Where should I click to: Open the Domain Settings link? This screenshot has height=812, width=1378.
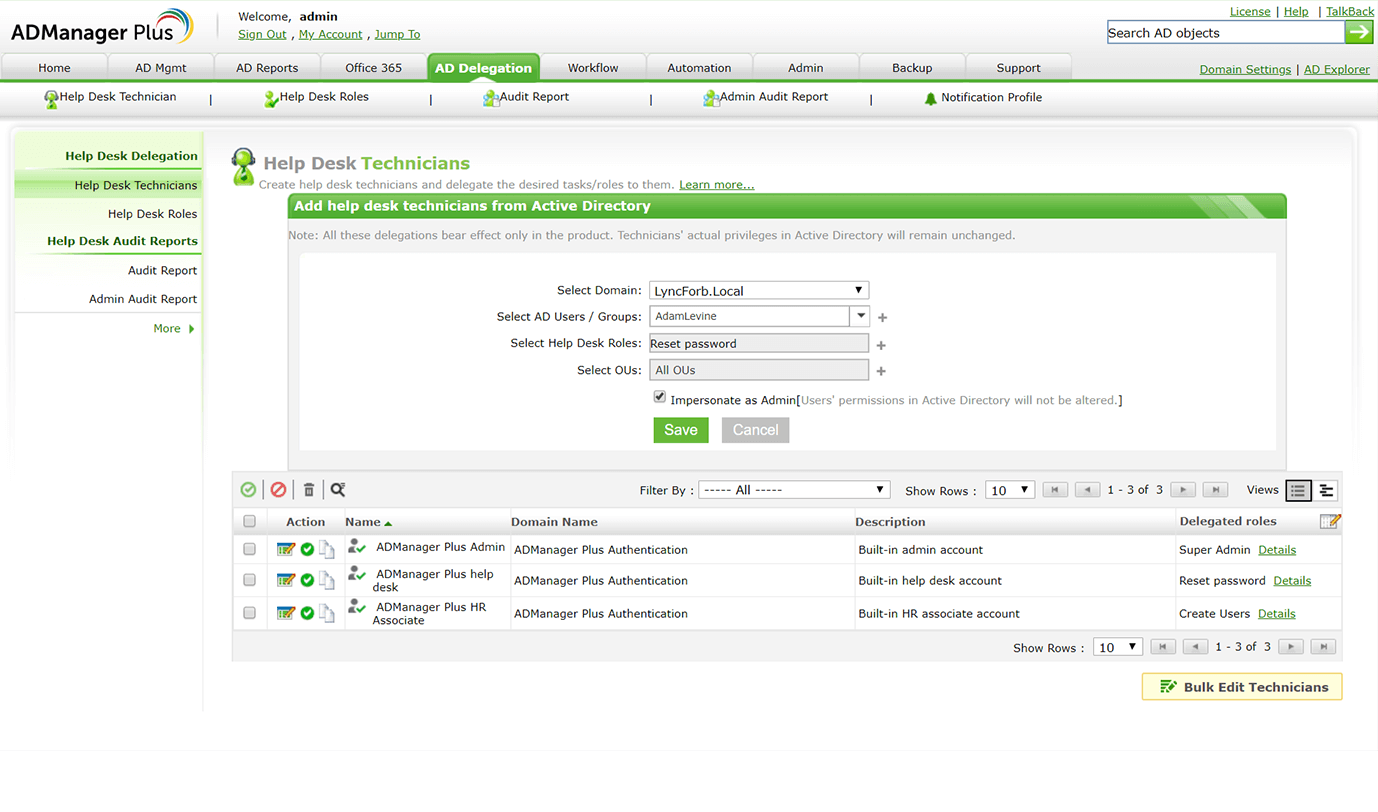point(1245,69)
